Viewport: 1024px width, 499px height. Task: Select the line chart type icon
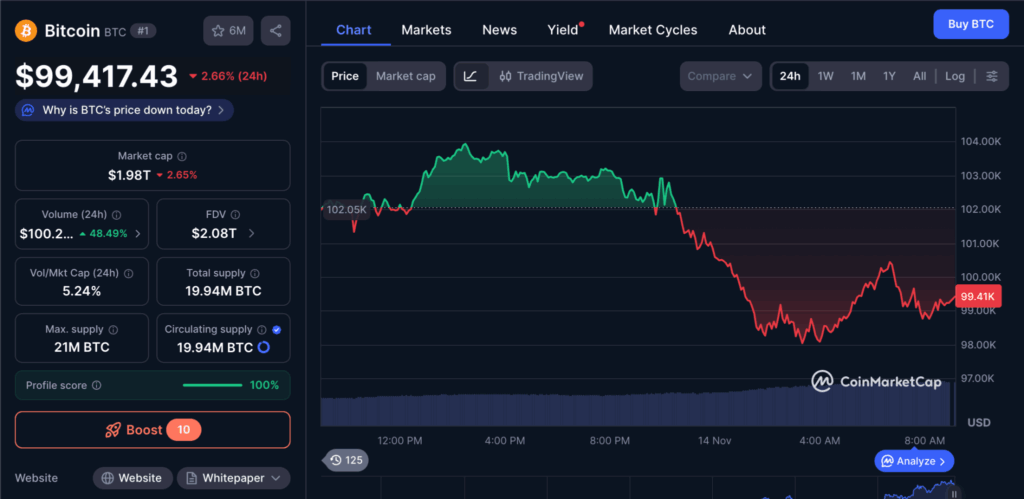[x=471, y=76]
